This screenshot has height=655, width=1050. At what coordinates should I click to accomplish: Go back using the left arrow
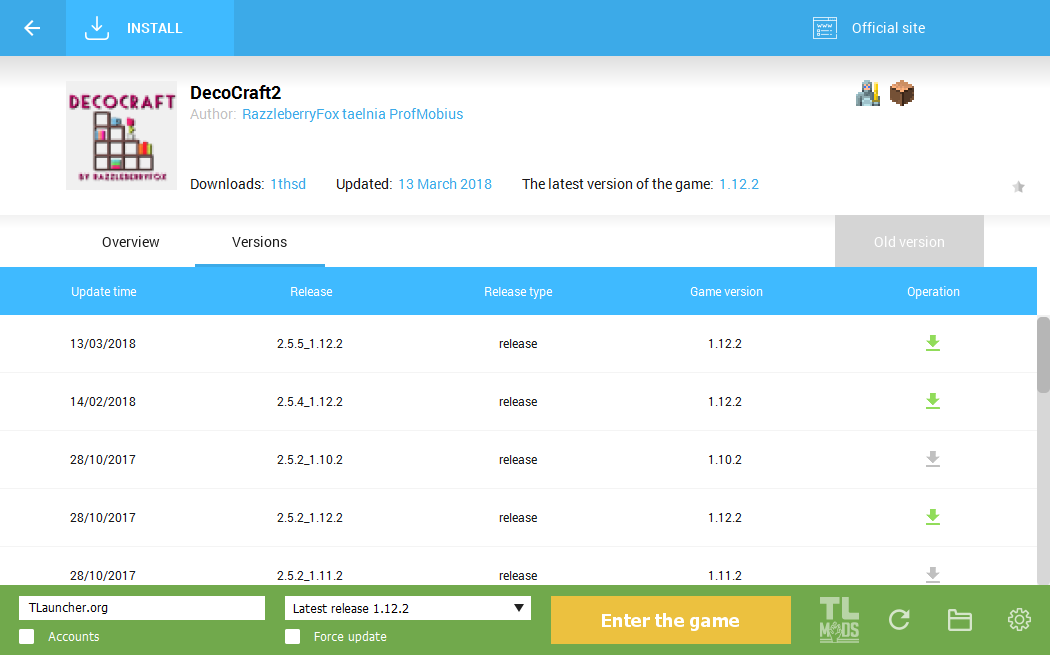(x=32, y=28)
